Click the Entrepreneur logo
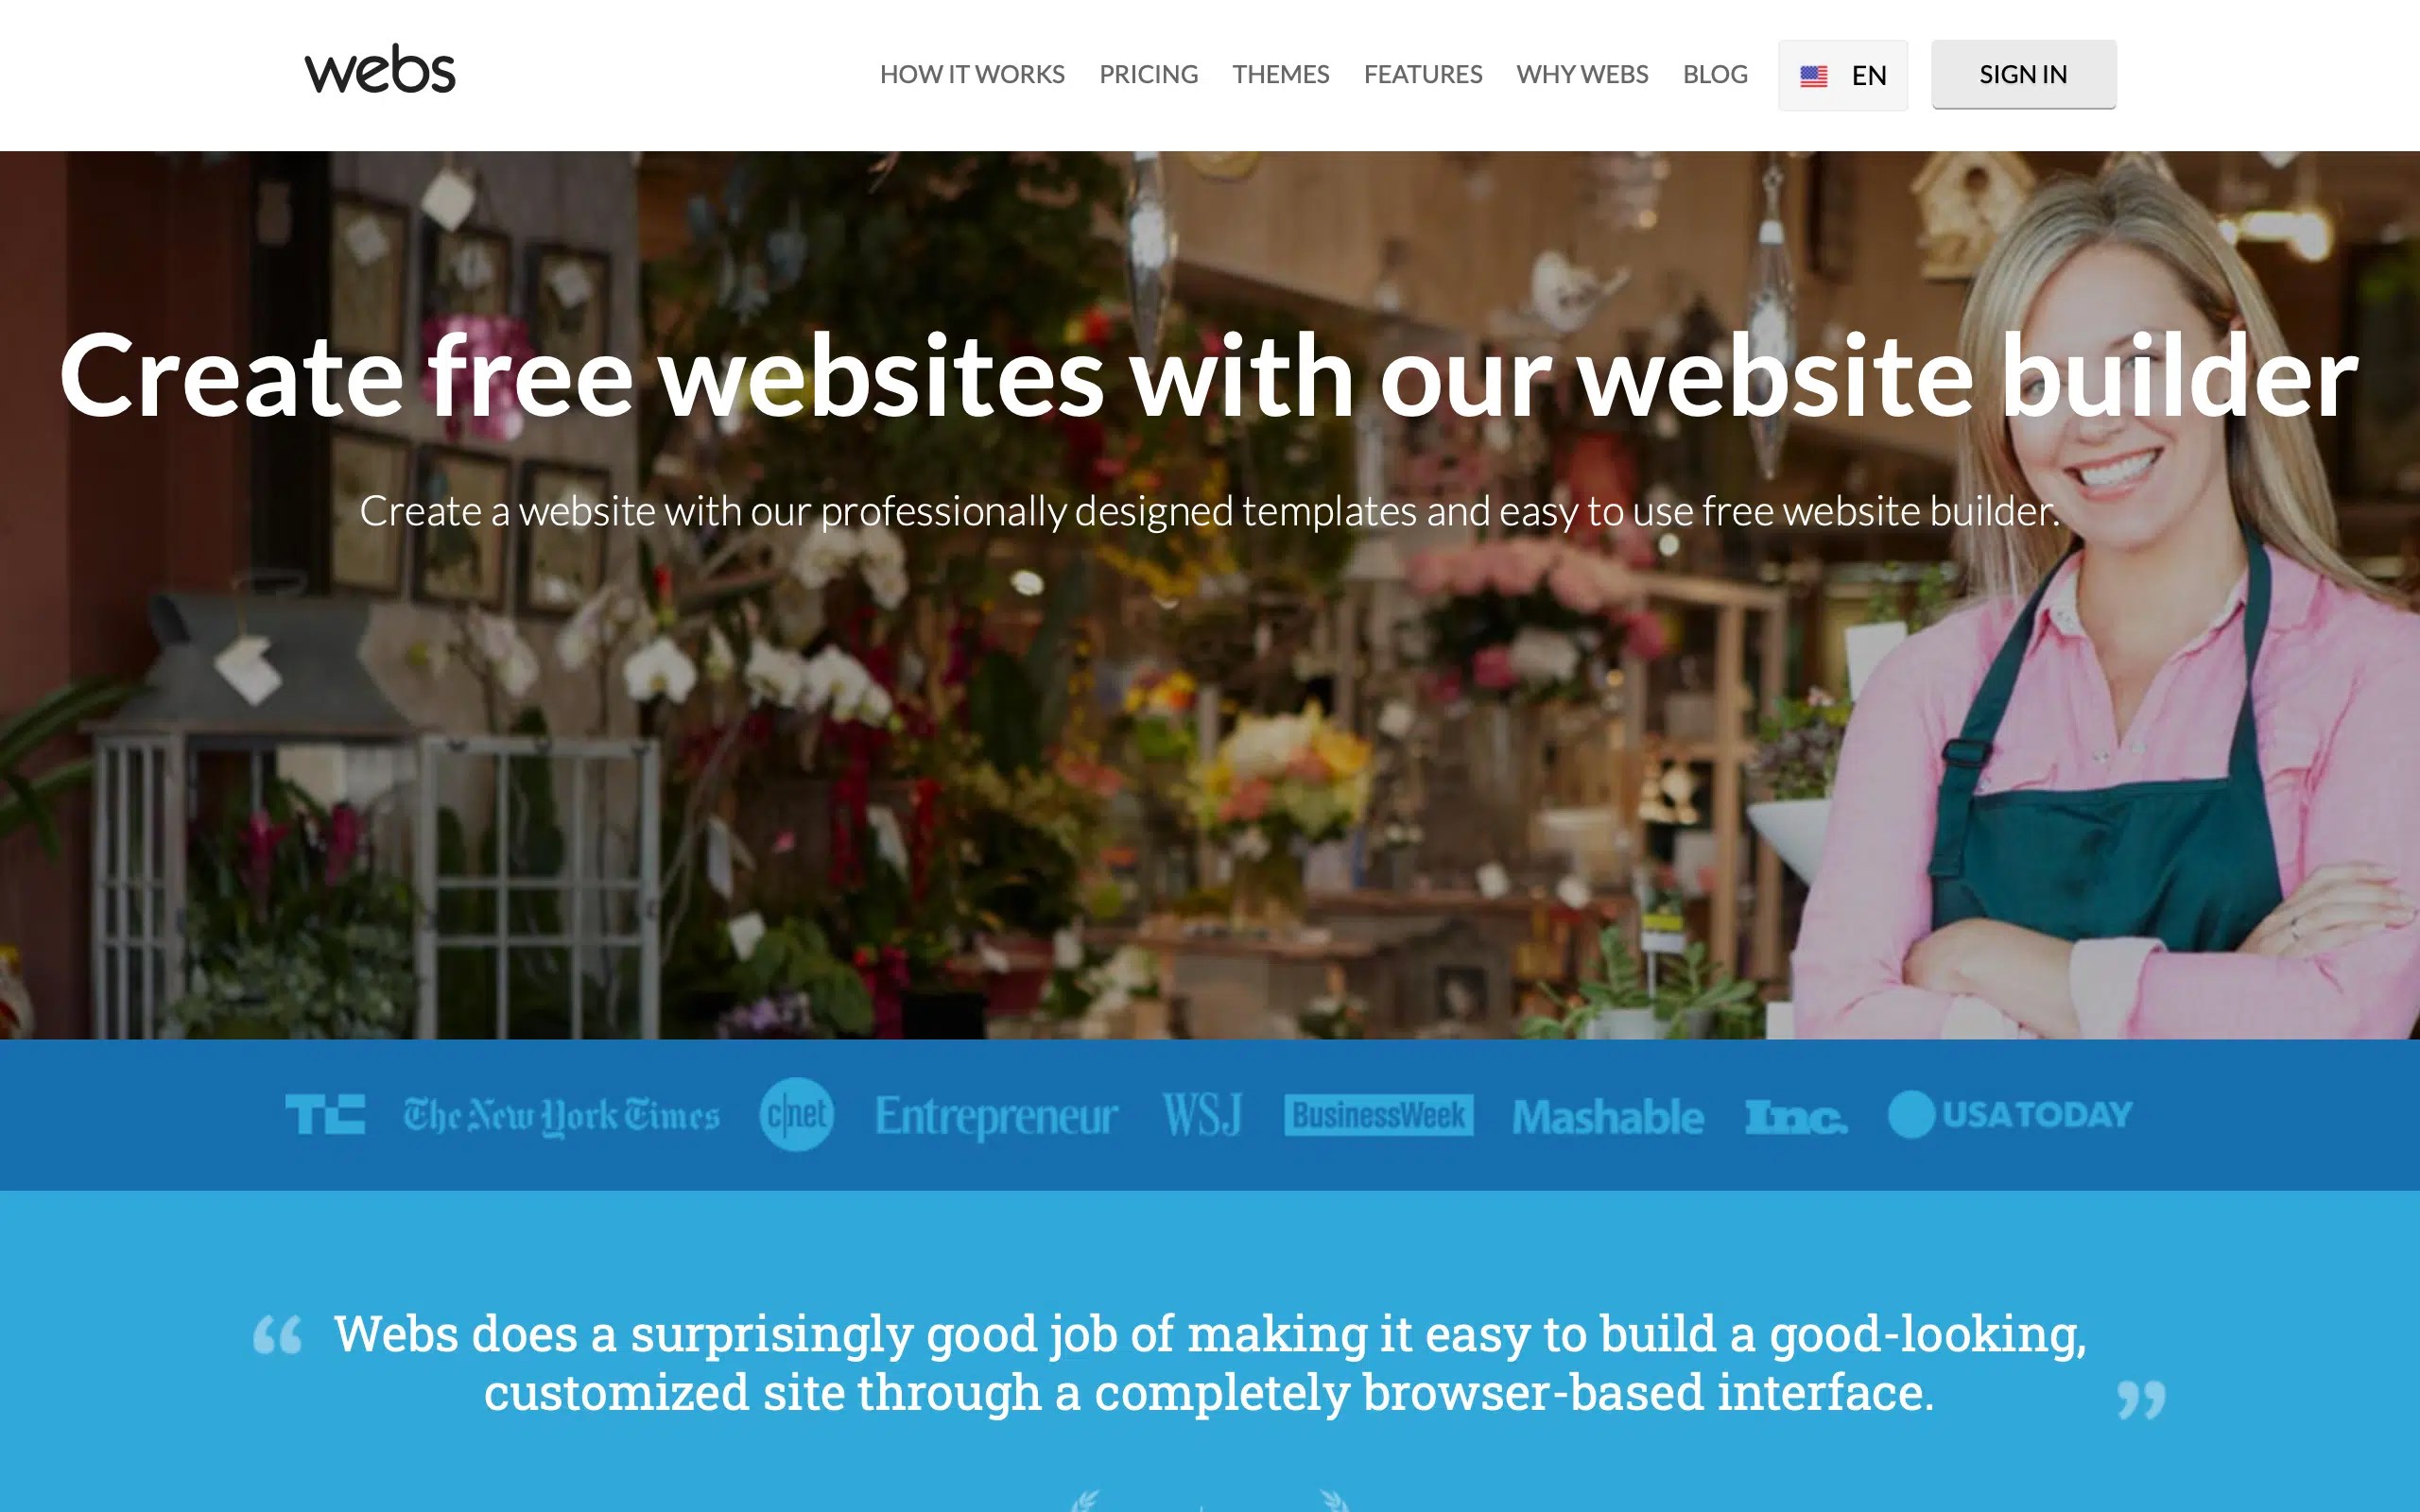2420x1512 pixels. point(996,1117)
